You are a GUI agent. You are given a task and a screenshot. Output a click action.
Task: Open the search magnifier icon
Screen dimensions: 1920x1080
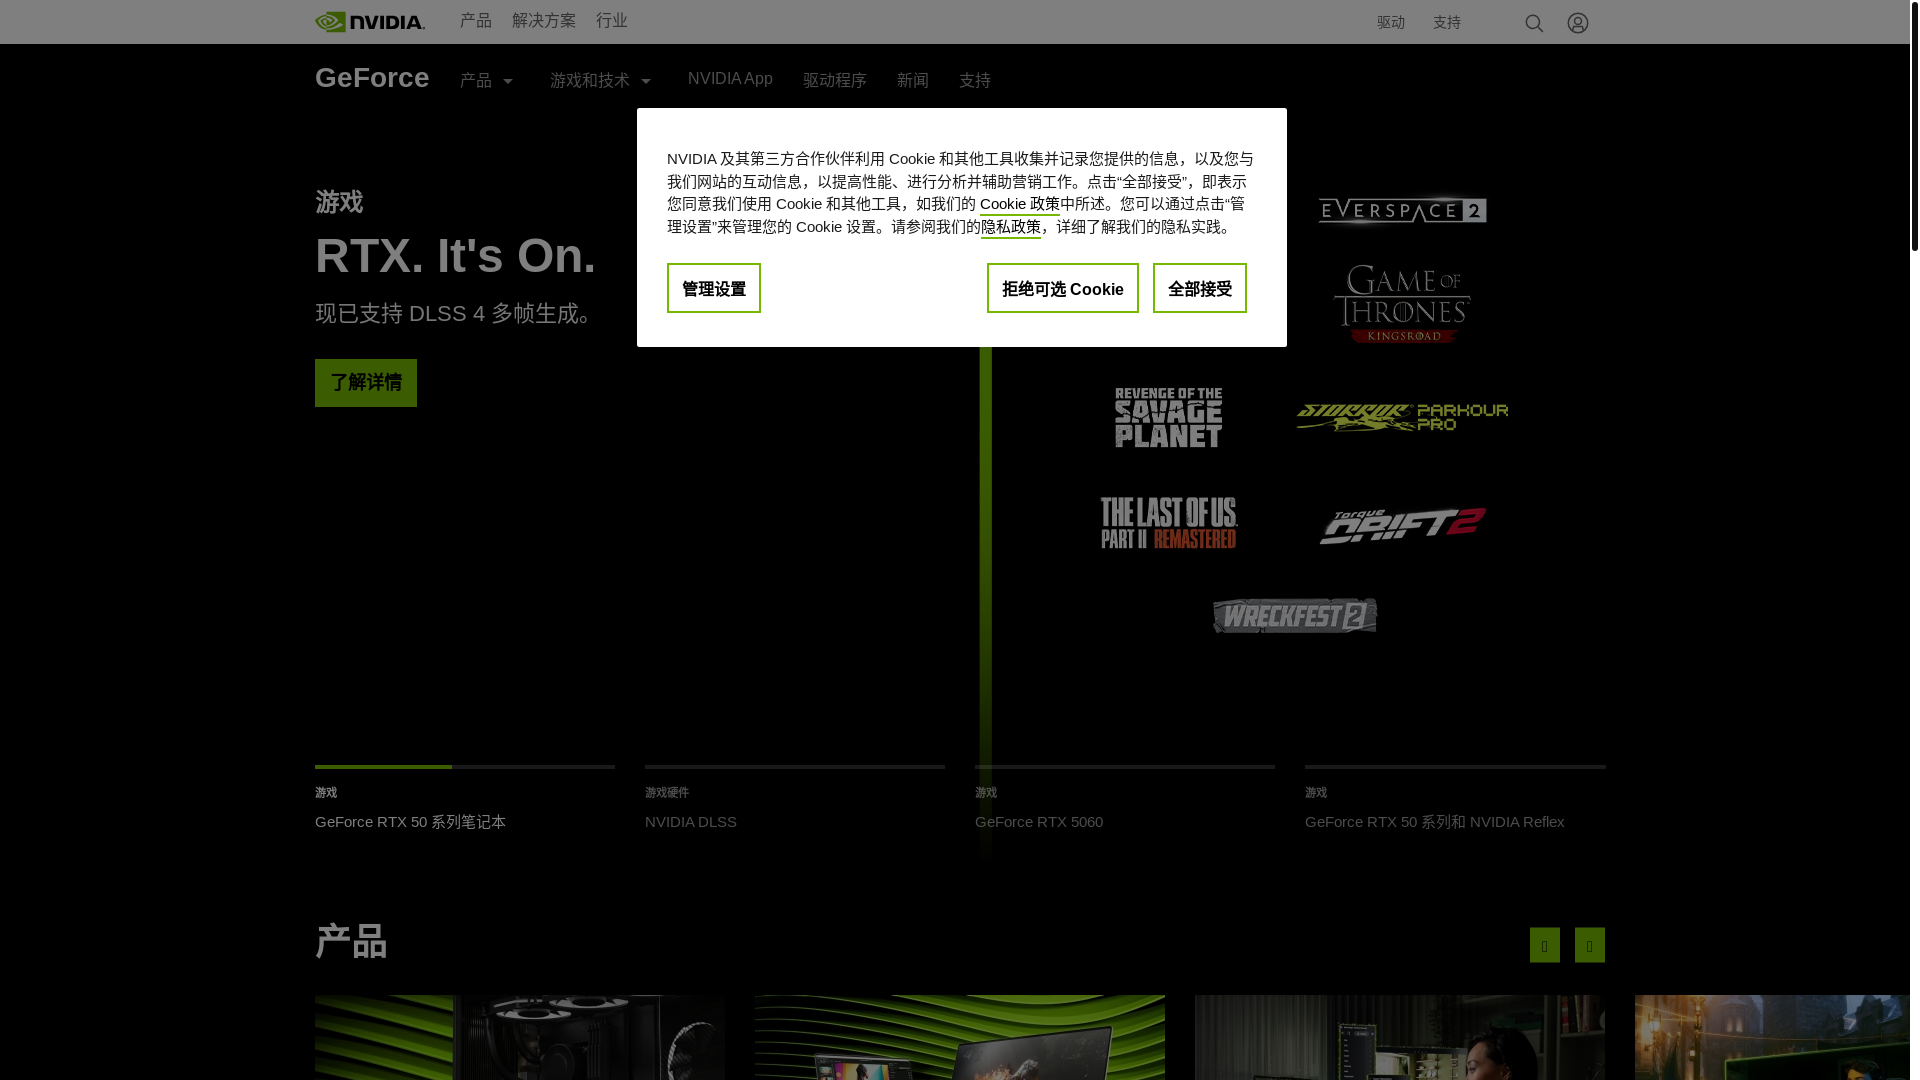click(x=1534, y=23)
